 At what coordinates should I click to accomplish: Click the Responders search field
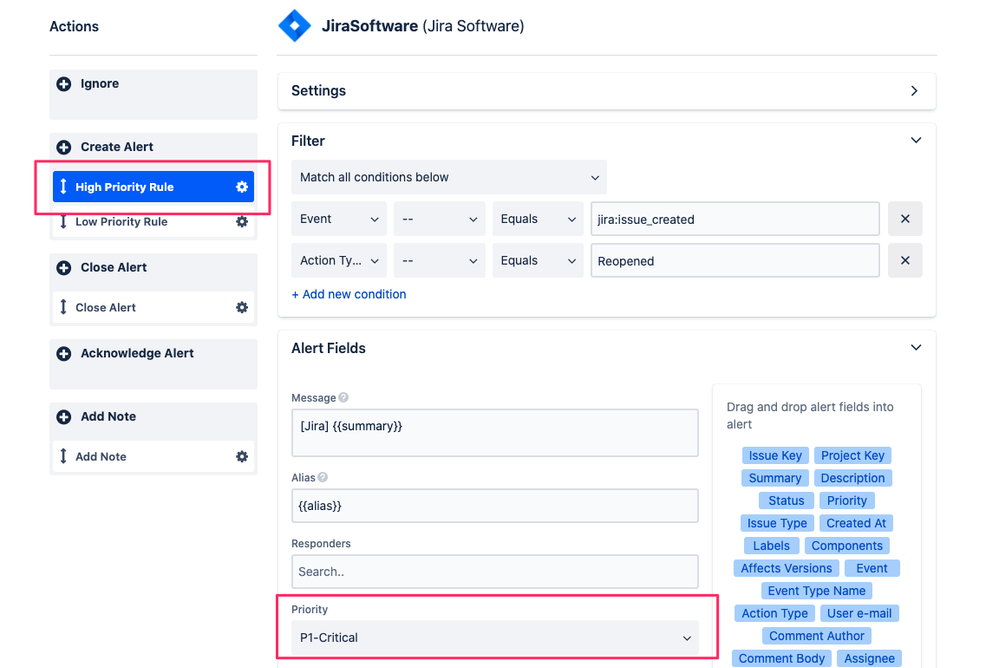(x=495, y=572)
